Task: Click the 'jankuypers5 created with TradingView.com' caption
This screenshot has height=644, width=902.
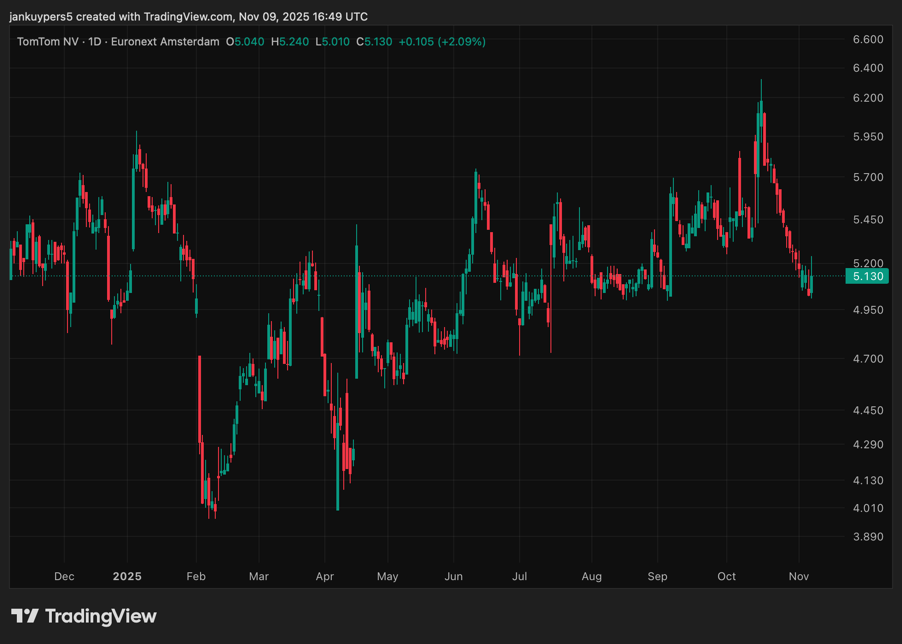Action: point(121,17)
